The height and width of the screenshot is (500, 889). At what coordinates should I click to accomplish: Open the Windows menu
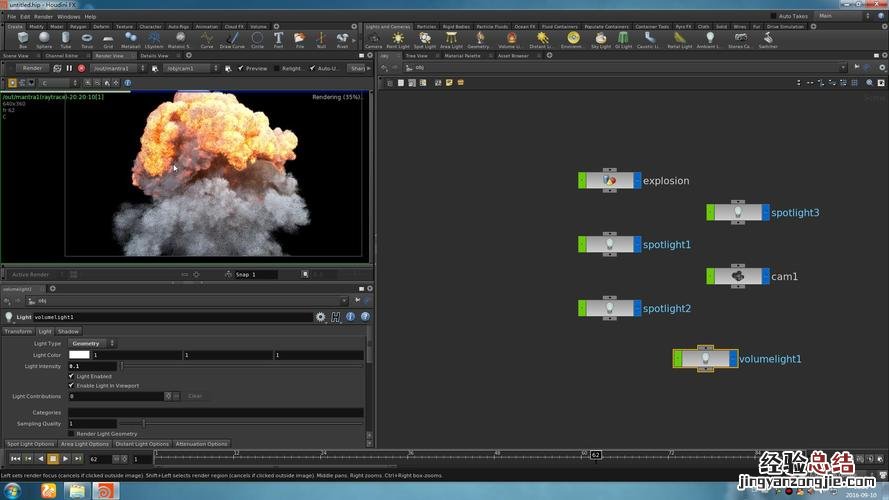[68, 17]
